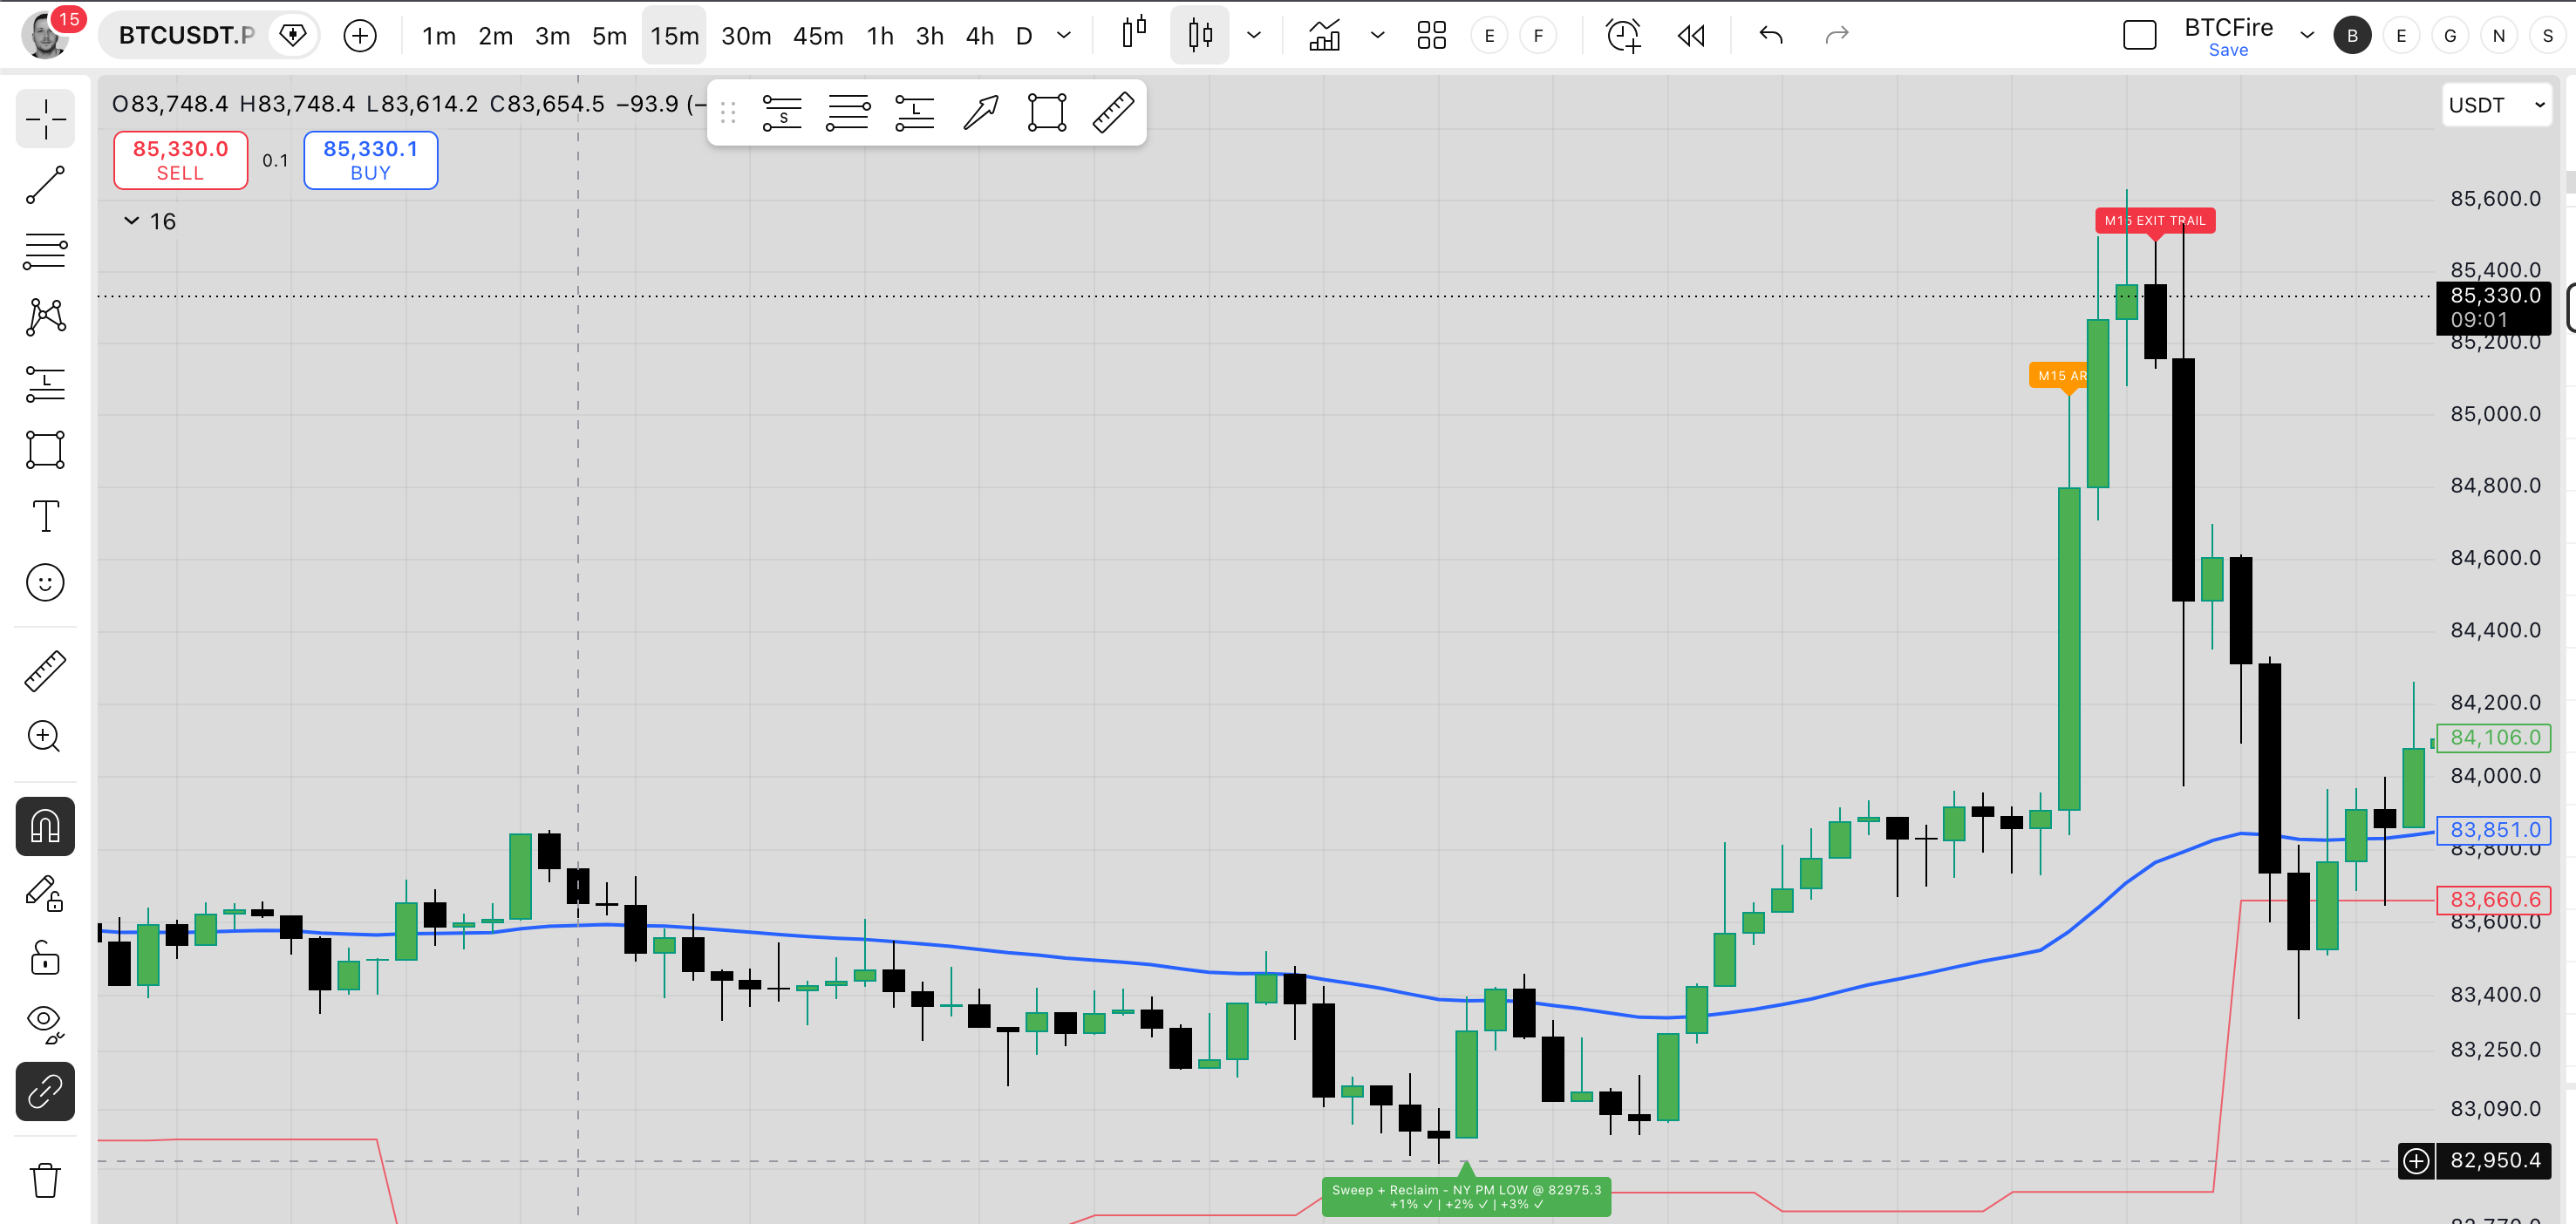Click the N circle button
Viewport: 2576px width, 1224px height.
coord(2499,36)
